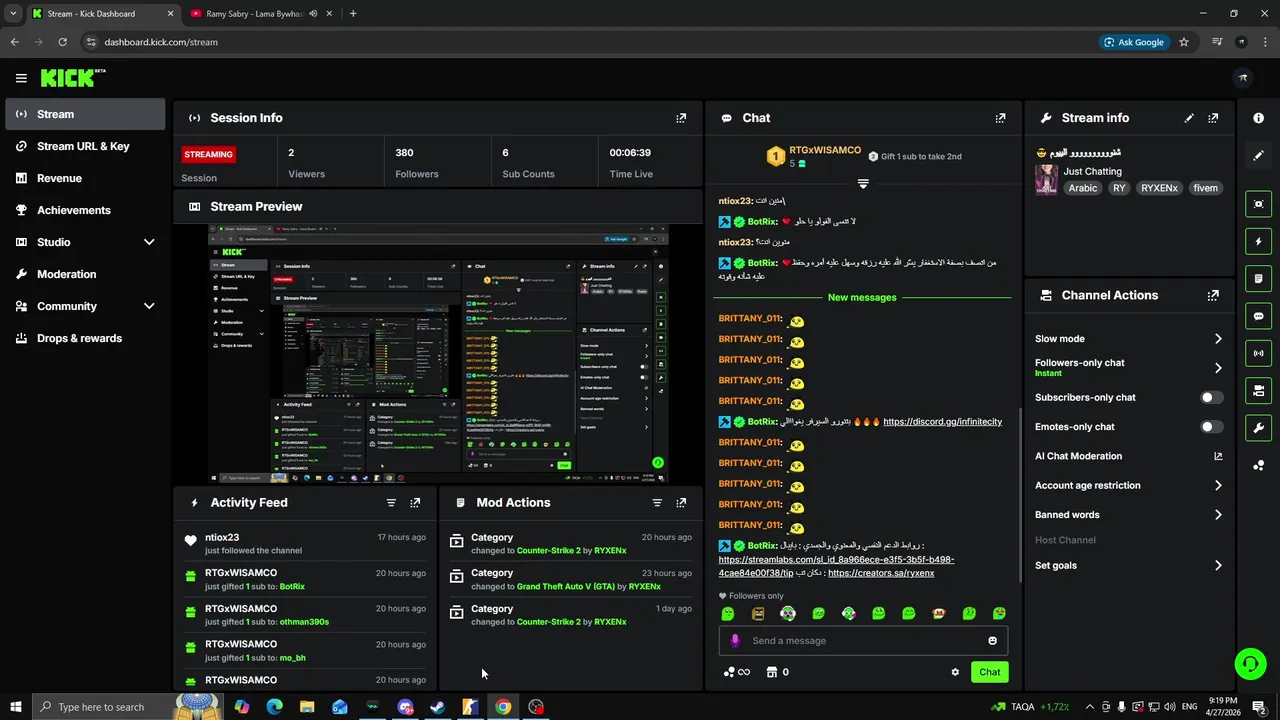
Task: Open the green headset support button
Action: 1249,663
